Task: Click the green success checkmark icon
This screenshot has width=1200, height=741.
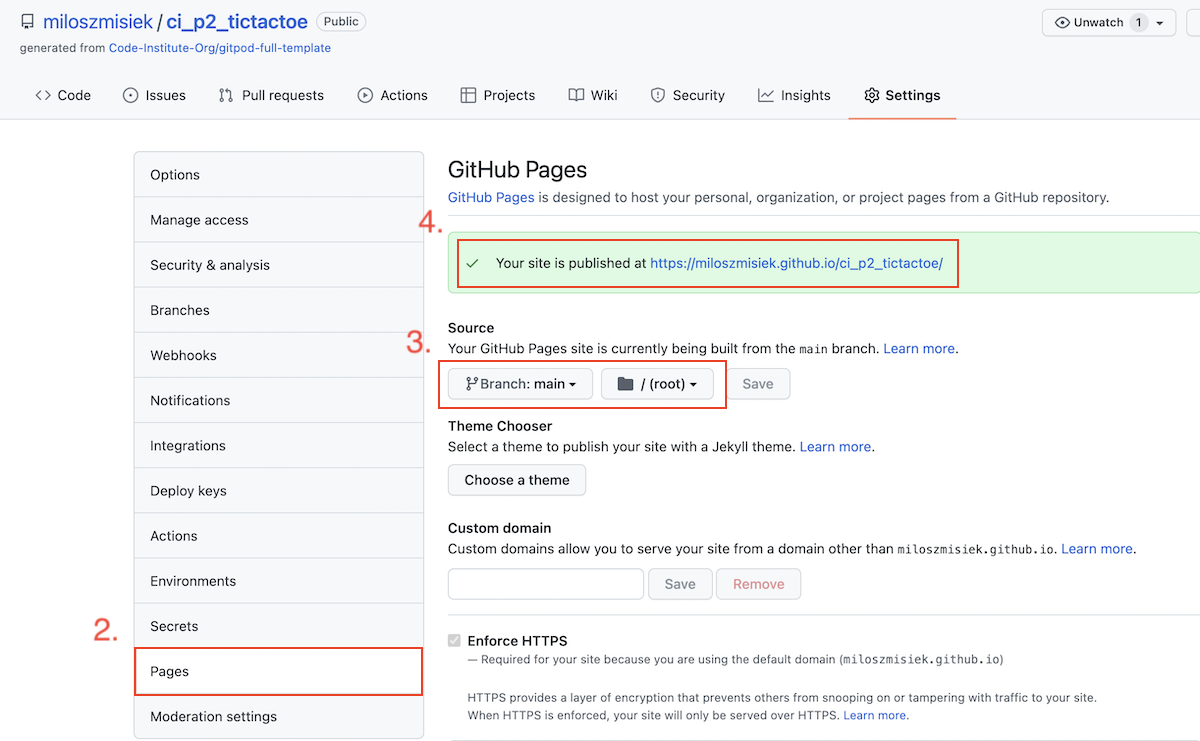Action: coord(472,264)
